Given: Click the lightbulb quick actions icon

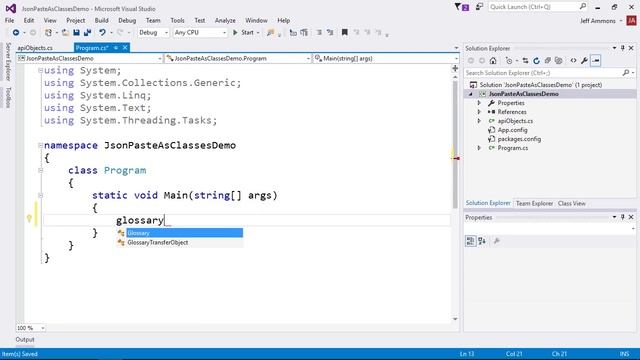Looking at the screenshot, I should point(29,219).
